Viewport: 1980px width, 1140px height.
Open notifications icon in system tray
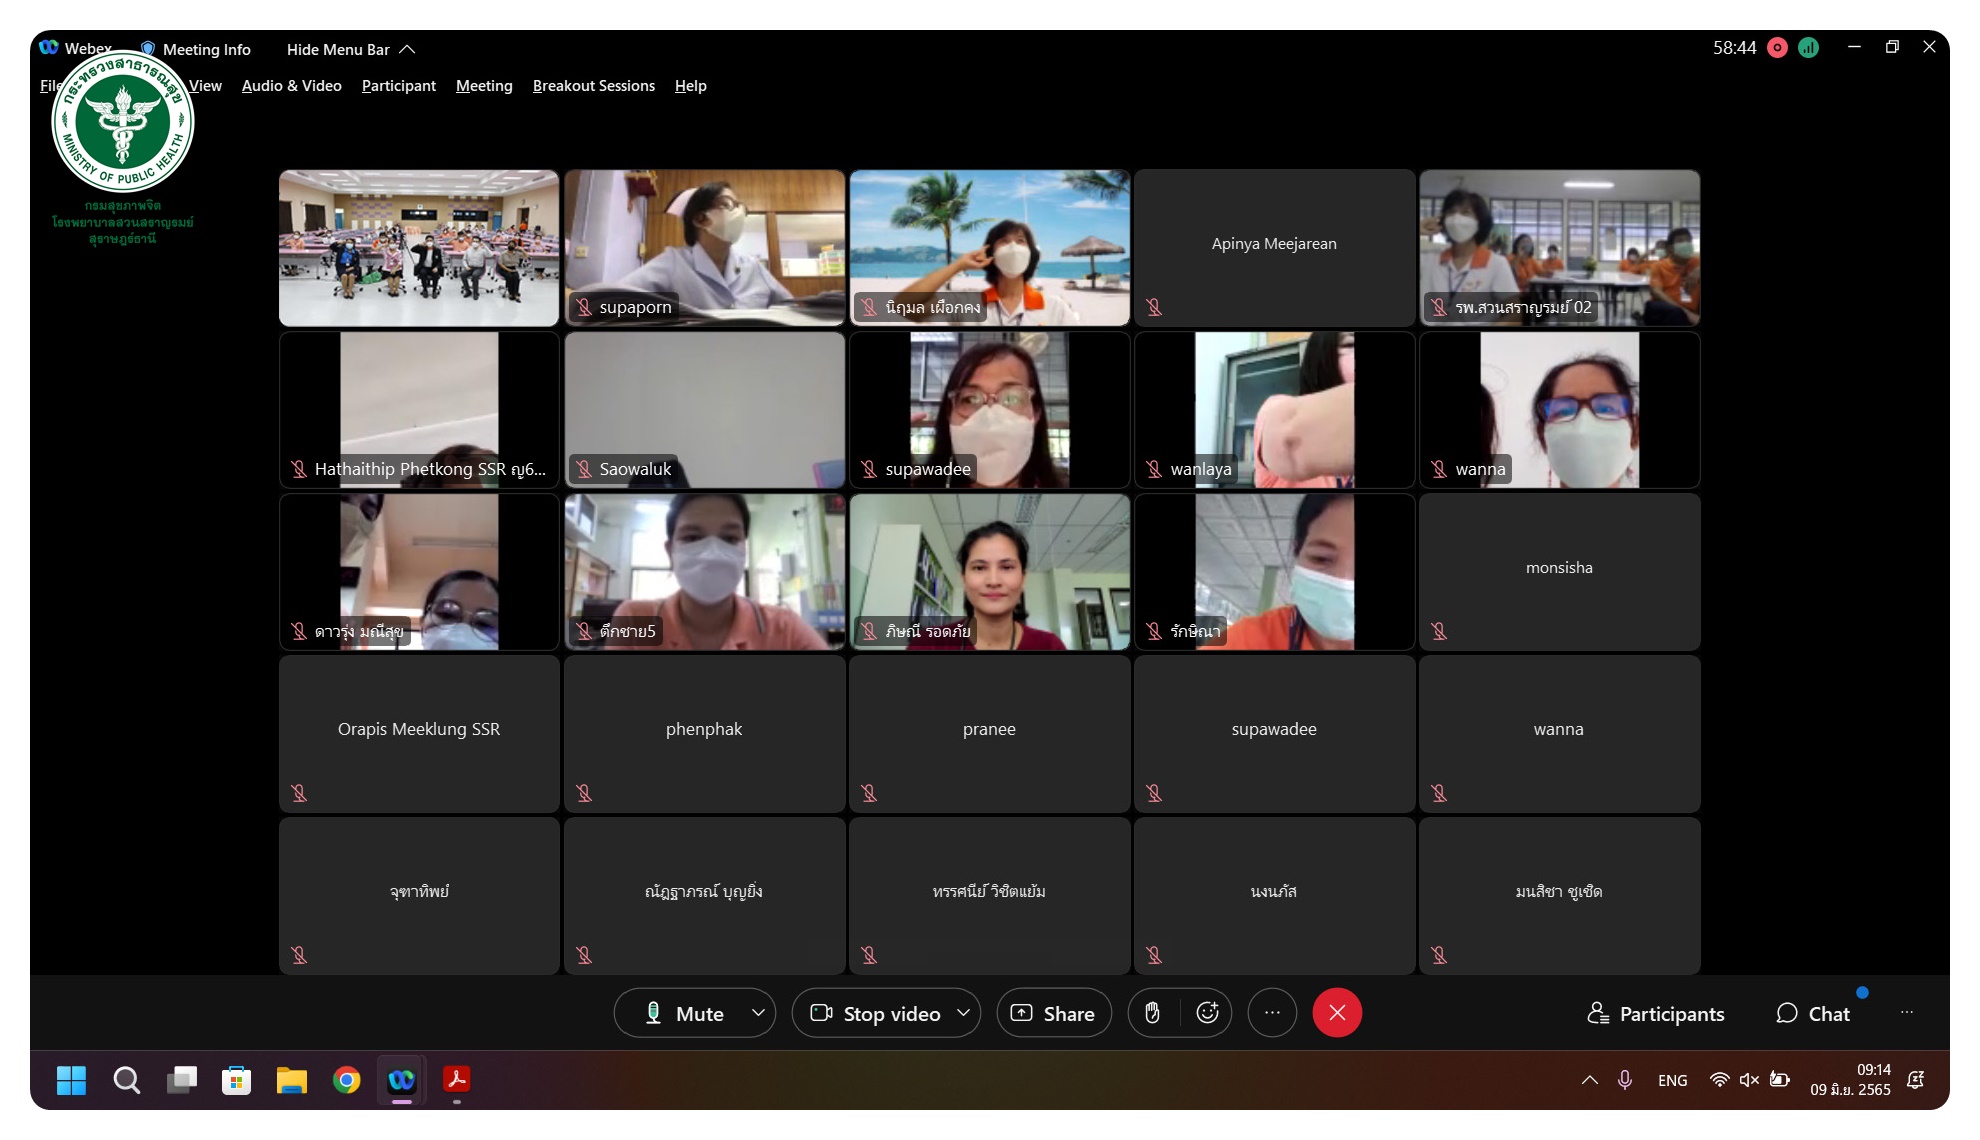tap(1916, 1080)
